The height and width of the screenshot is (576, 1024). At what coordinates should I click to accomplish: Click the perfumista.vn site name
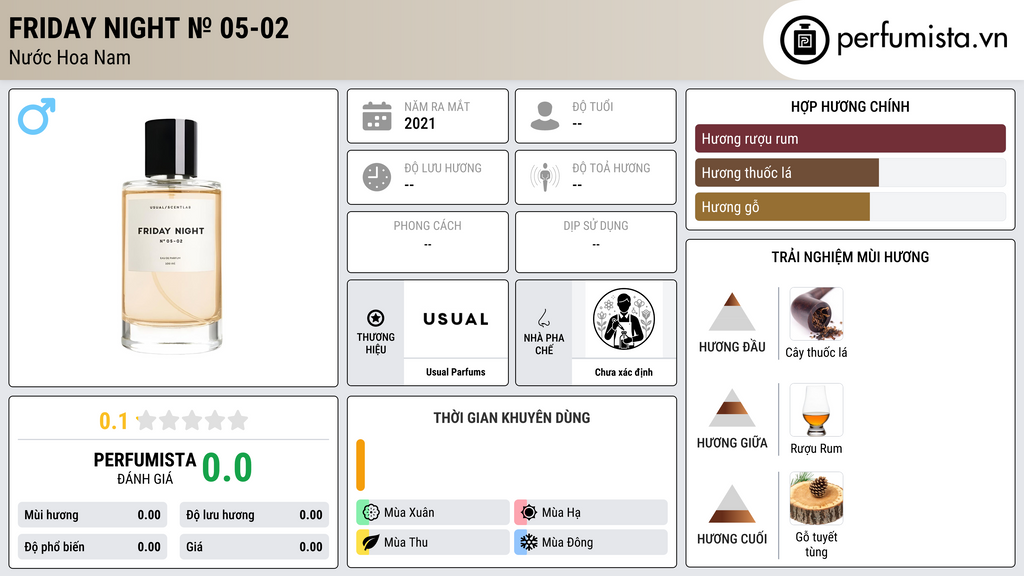922,38
